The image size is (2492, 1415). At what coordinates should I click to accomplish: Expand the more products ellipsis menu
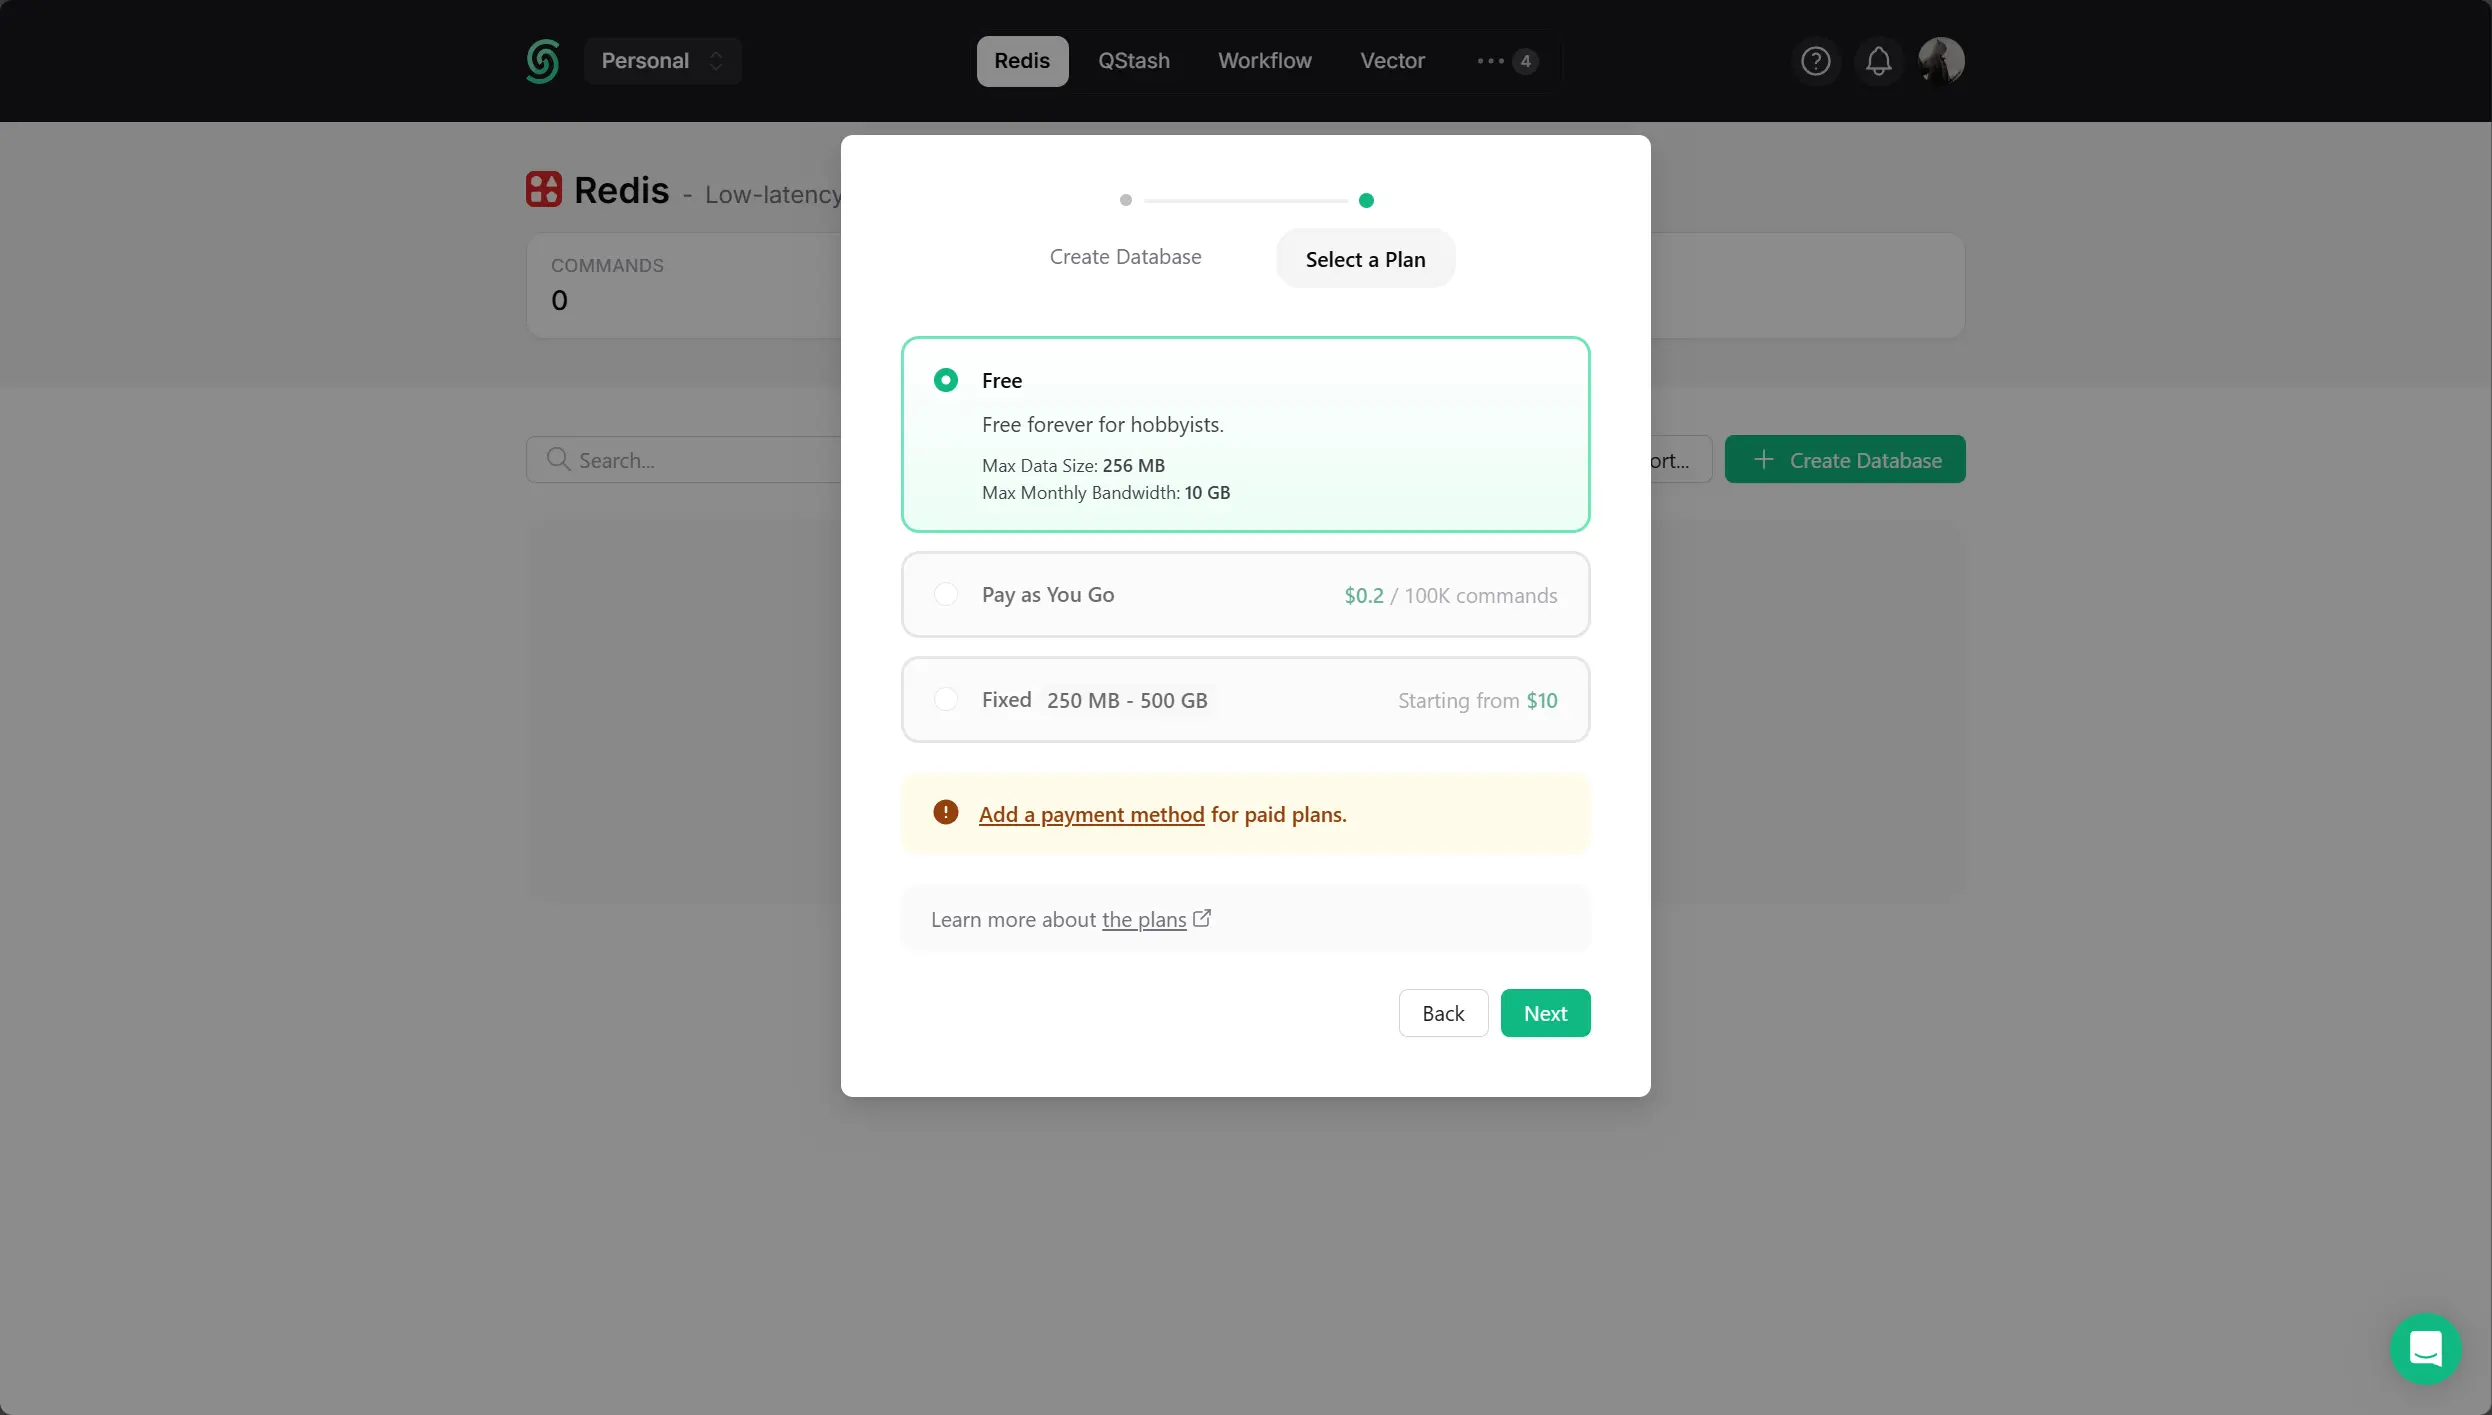click(1506, 61)
